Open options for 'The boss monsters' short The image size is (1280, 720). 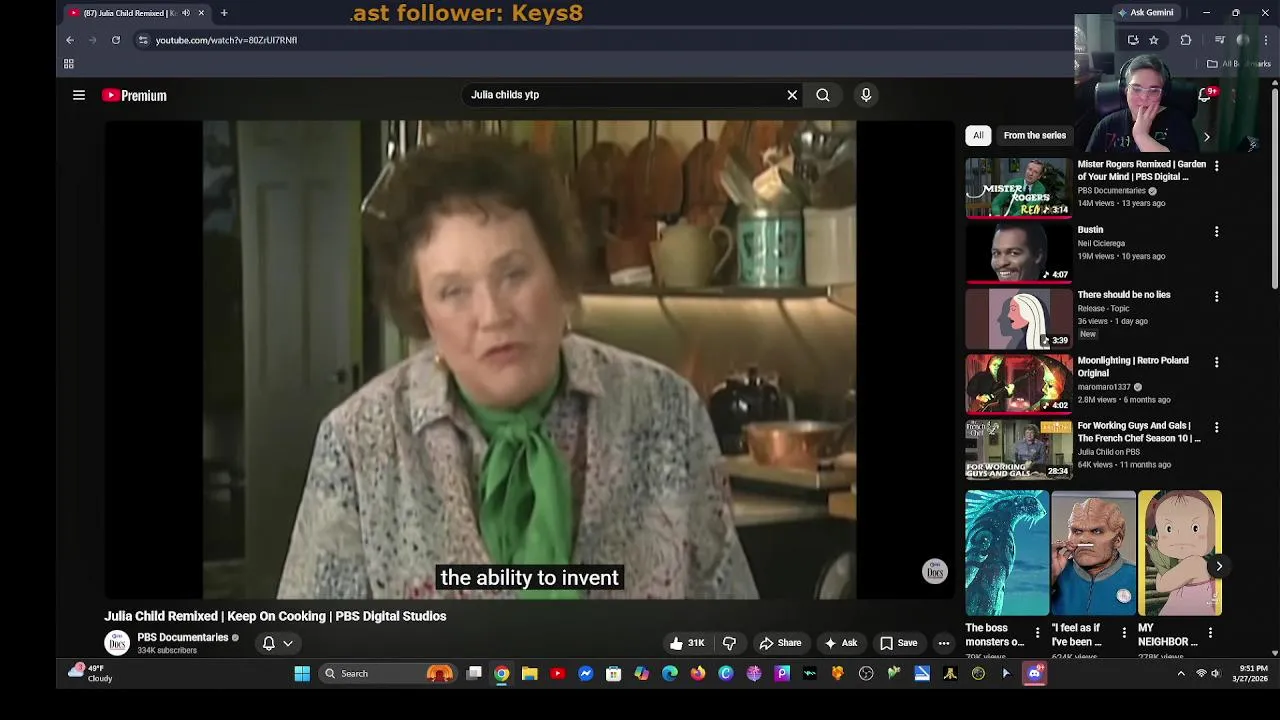pyautogui.click(x=1037, y=633)
